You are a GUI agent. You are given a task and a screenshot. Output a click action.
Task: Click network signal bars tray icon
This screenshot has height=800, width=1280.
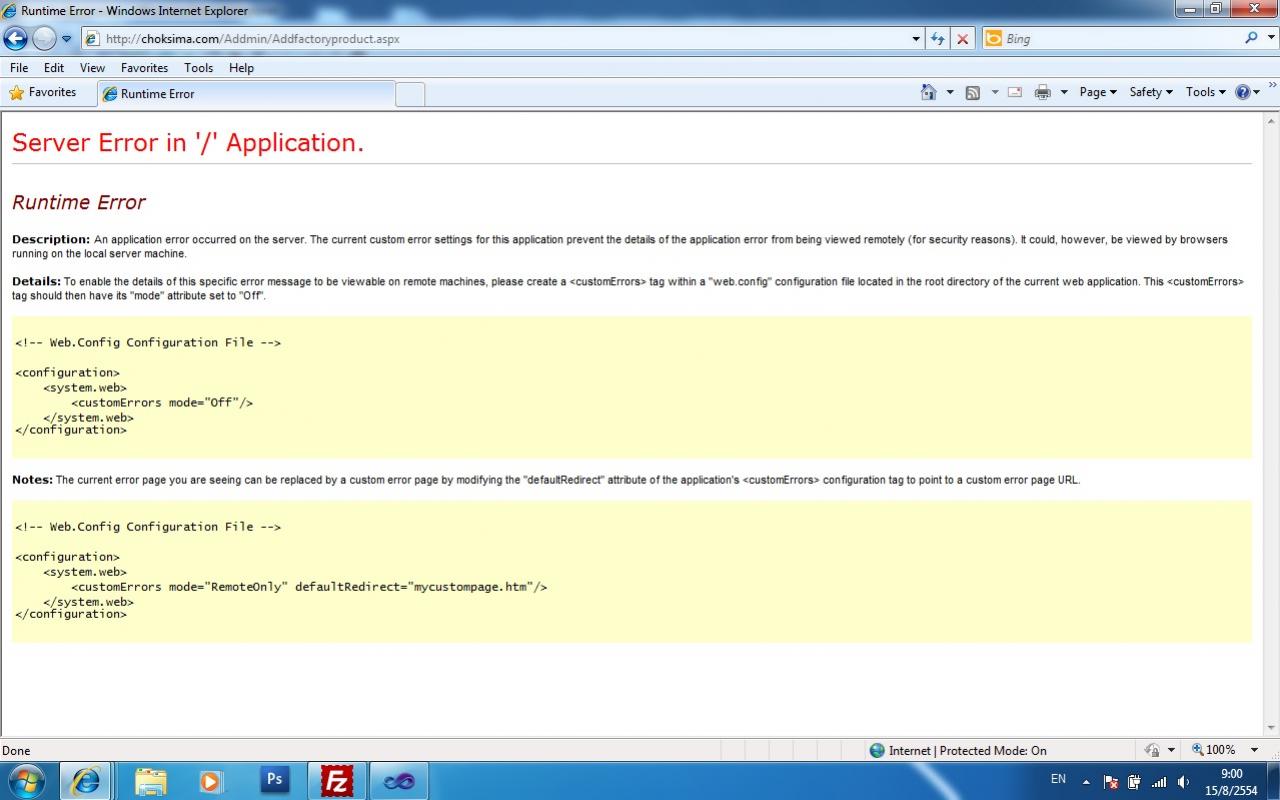coord(1159,782)
